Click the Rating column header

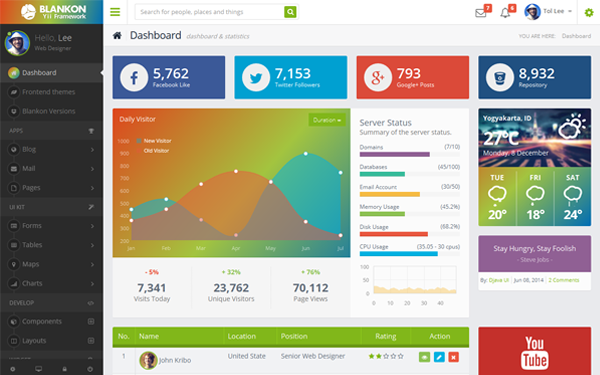[x=385, y=336]
